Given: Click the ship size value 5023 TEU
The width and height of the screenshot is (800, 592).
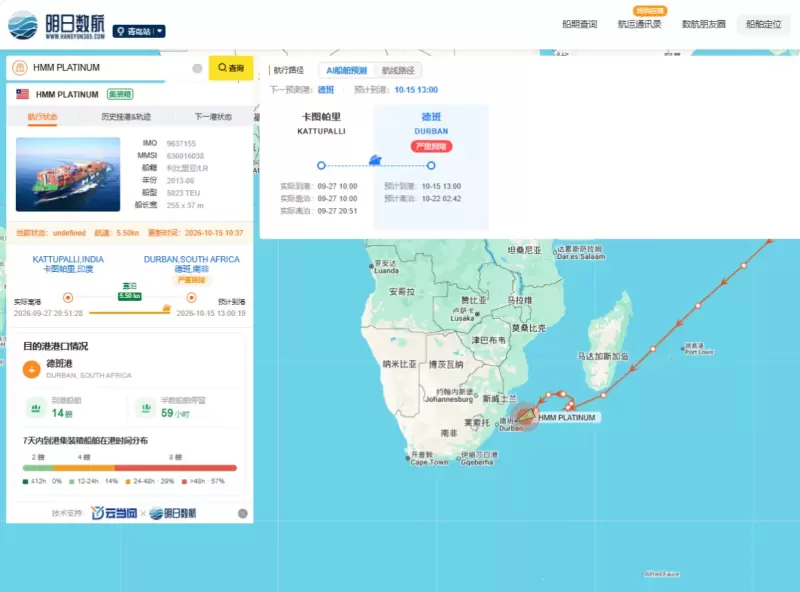Looking at the screenshot, I should [183, 193].
